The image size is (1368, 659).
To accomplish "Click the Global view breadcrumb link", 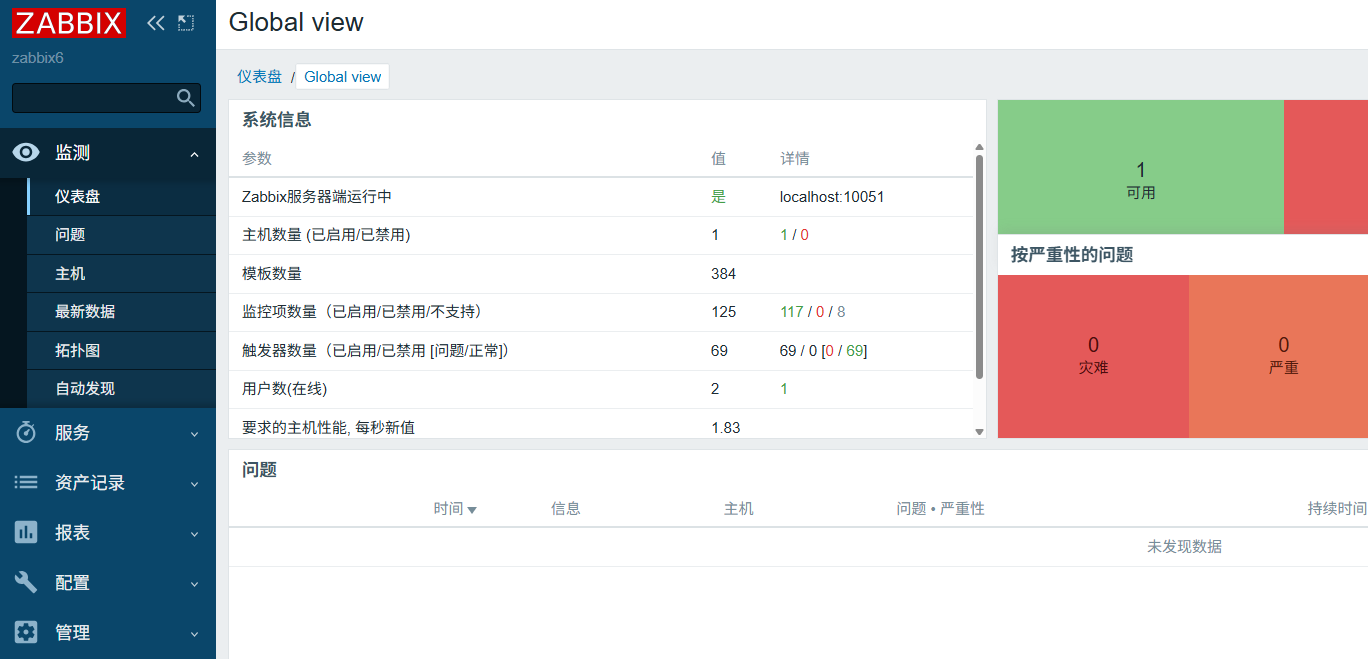I will point(342,77).
